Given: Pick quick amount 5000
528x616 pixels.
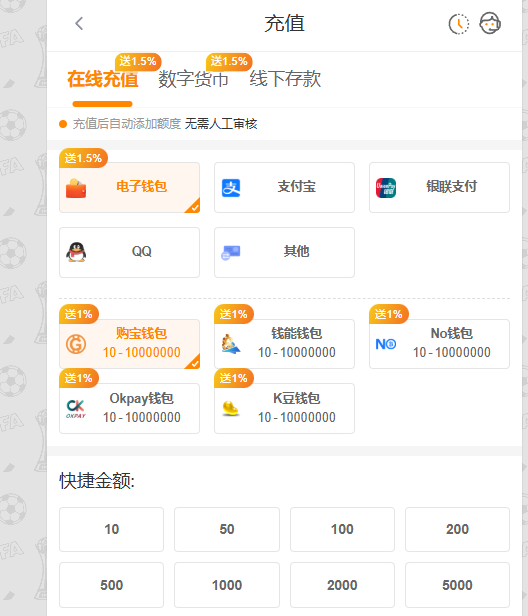Looking at the screenshot, I should click(457, 585).
